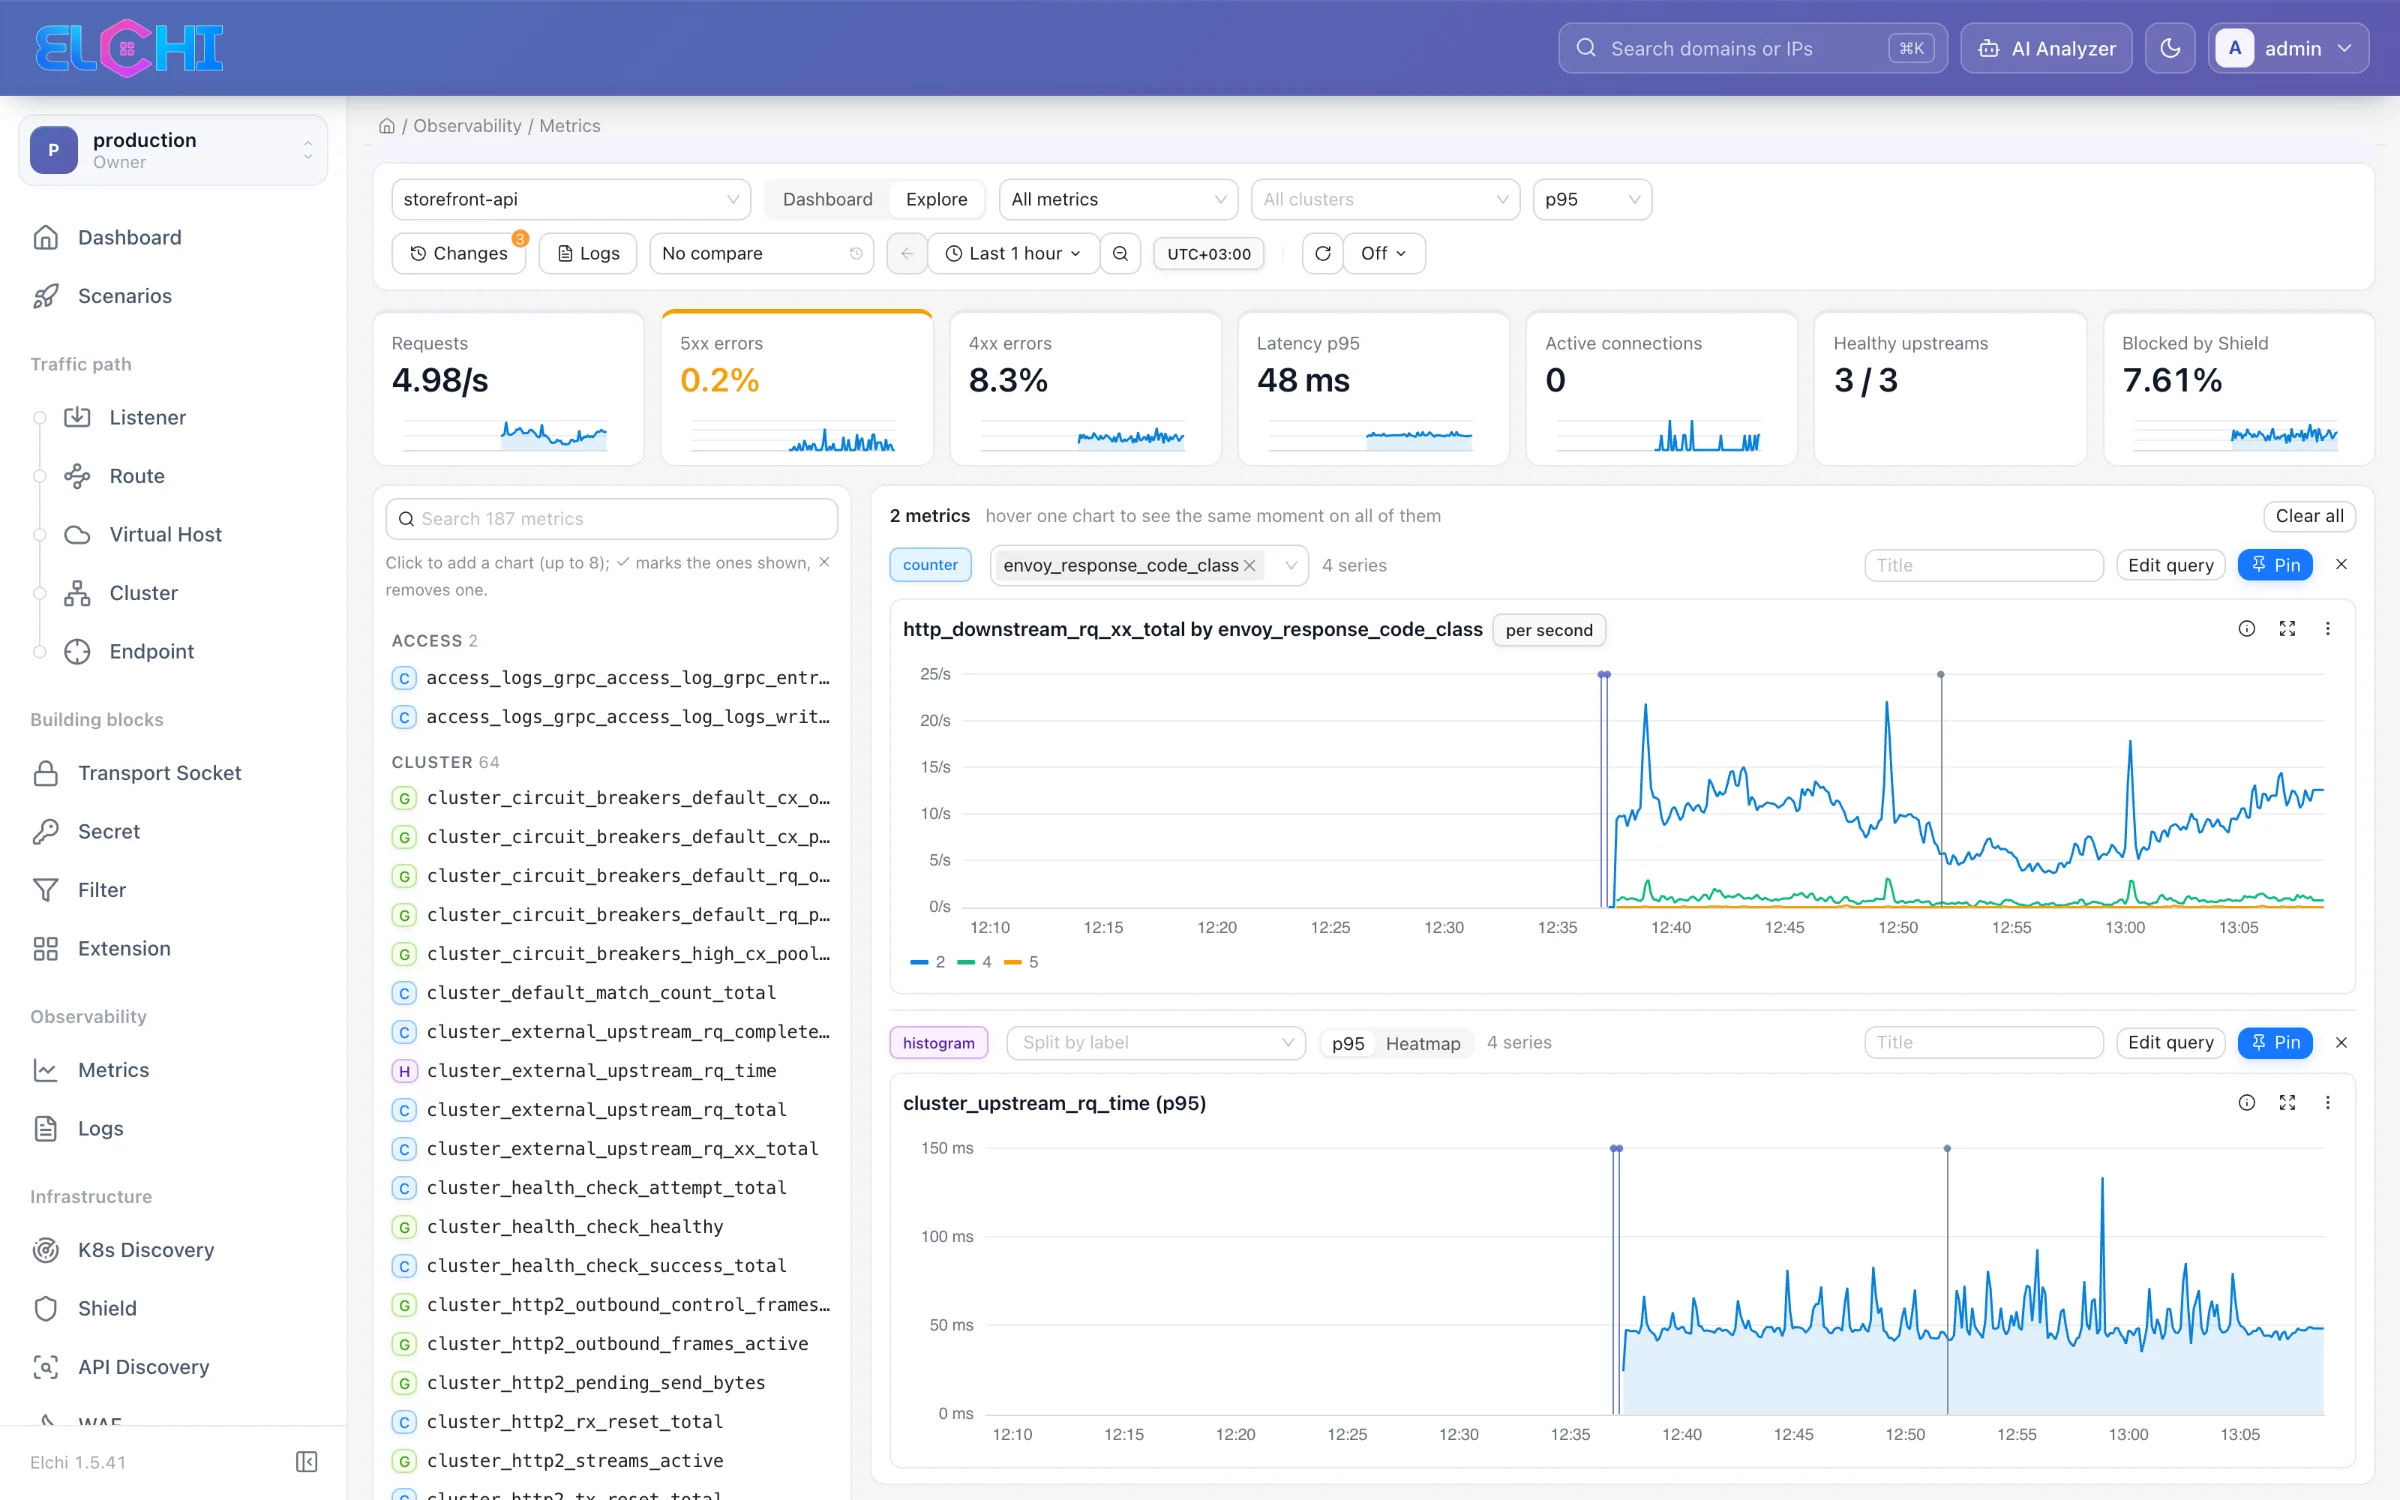Focus Search domains or IPs field

pyautogui.click(x=1752, y=48)
